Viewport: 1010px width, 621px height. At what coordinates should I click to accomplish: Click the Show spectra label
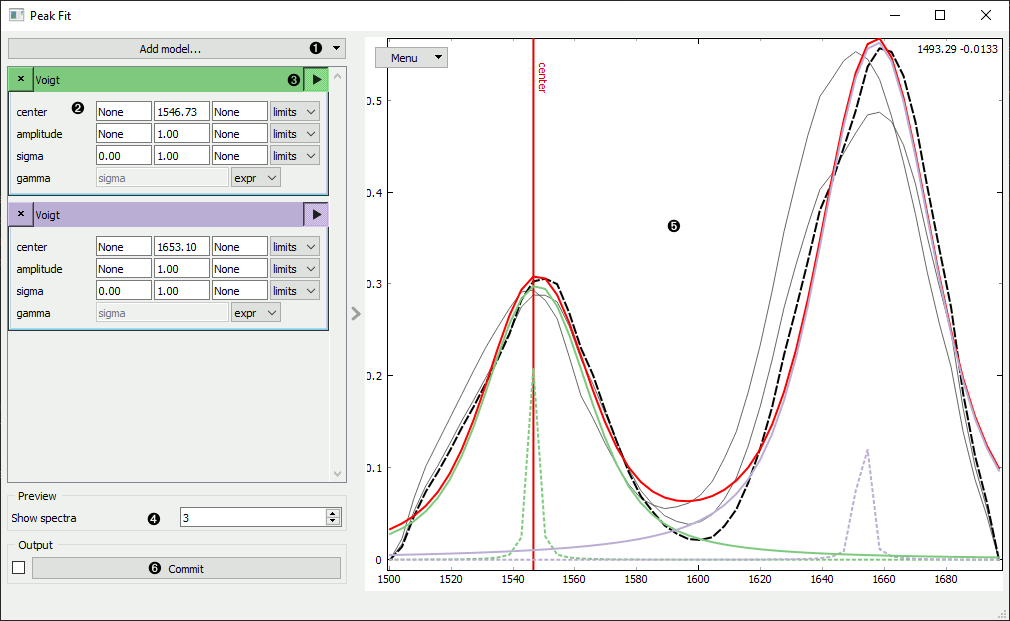point(44,518)
